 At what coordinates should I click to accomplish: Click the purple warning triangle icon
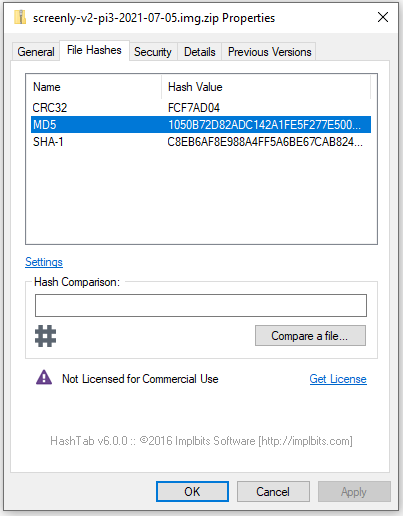(x=44, y=378)
